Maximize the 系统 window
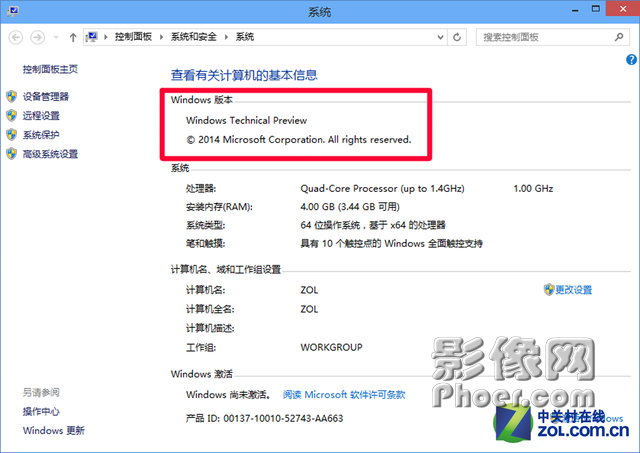The height and width of the screenshot is (453, 640). [596, 9]
